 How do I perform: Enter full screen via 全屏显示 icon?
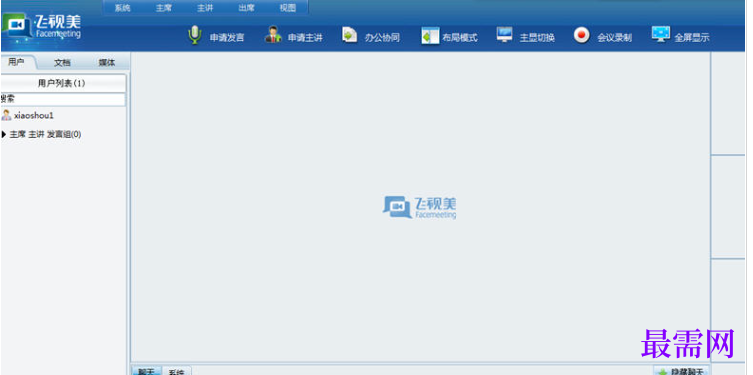click(x=661, y=34)
